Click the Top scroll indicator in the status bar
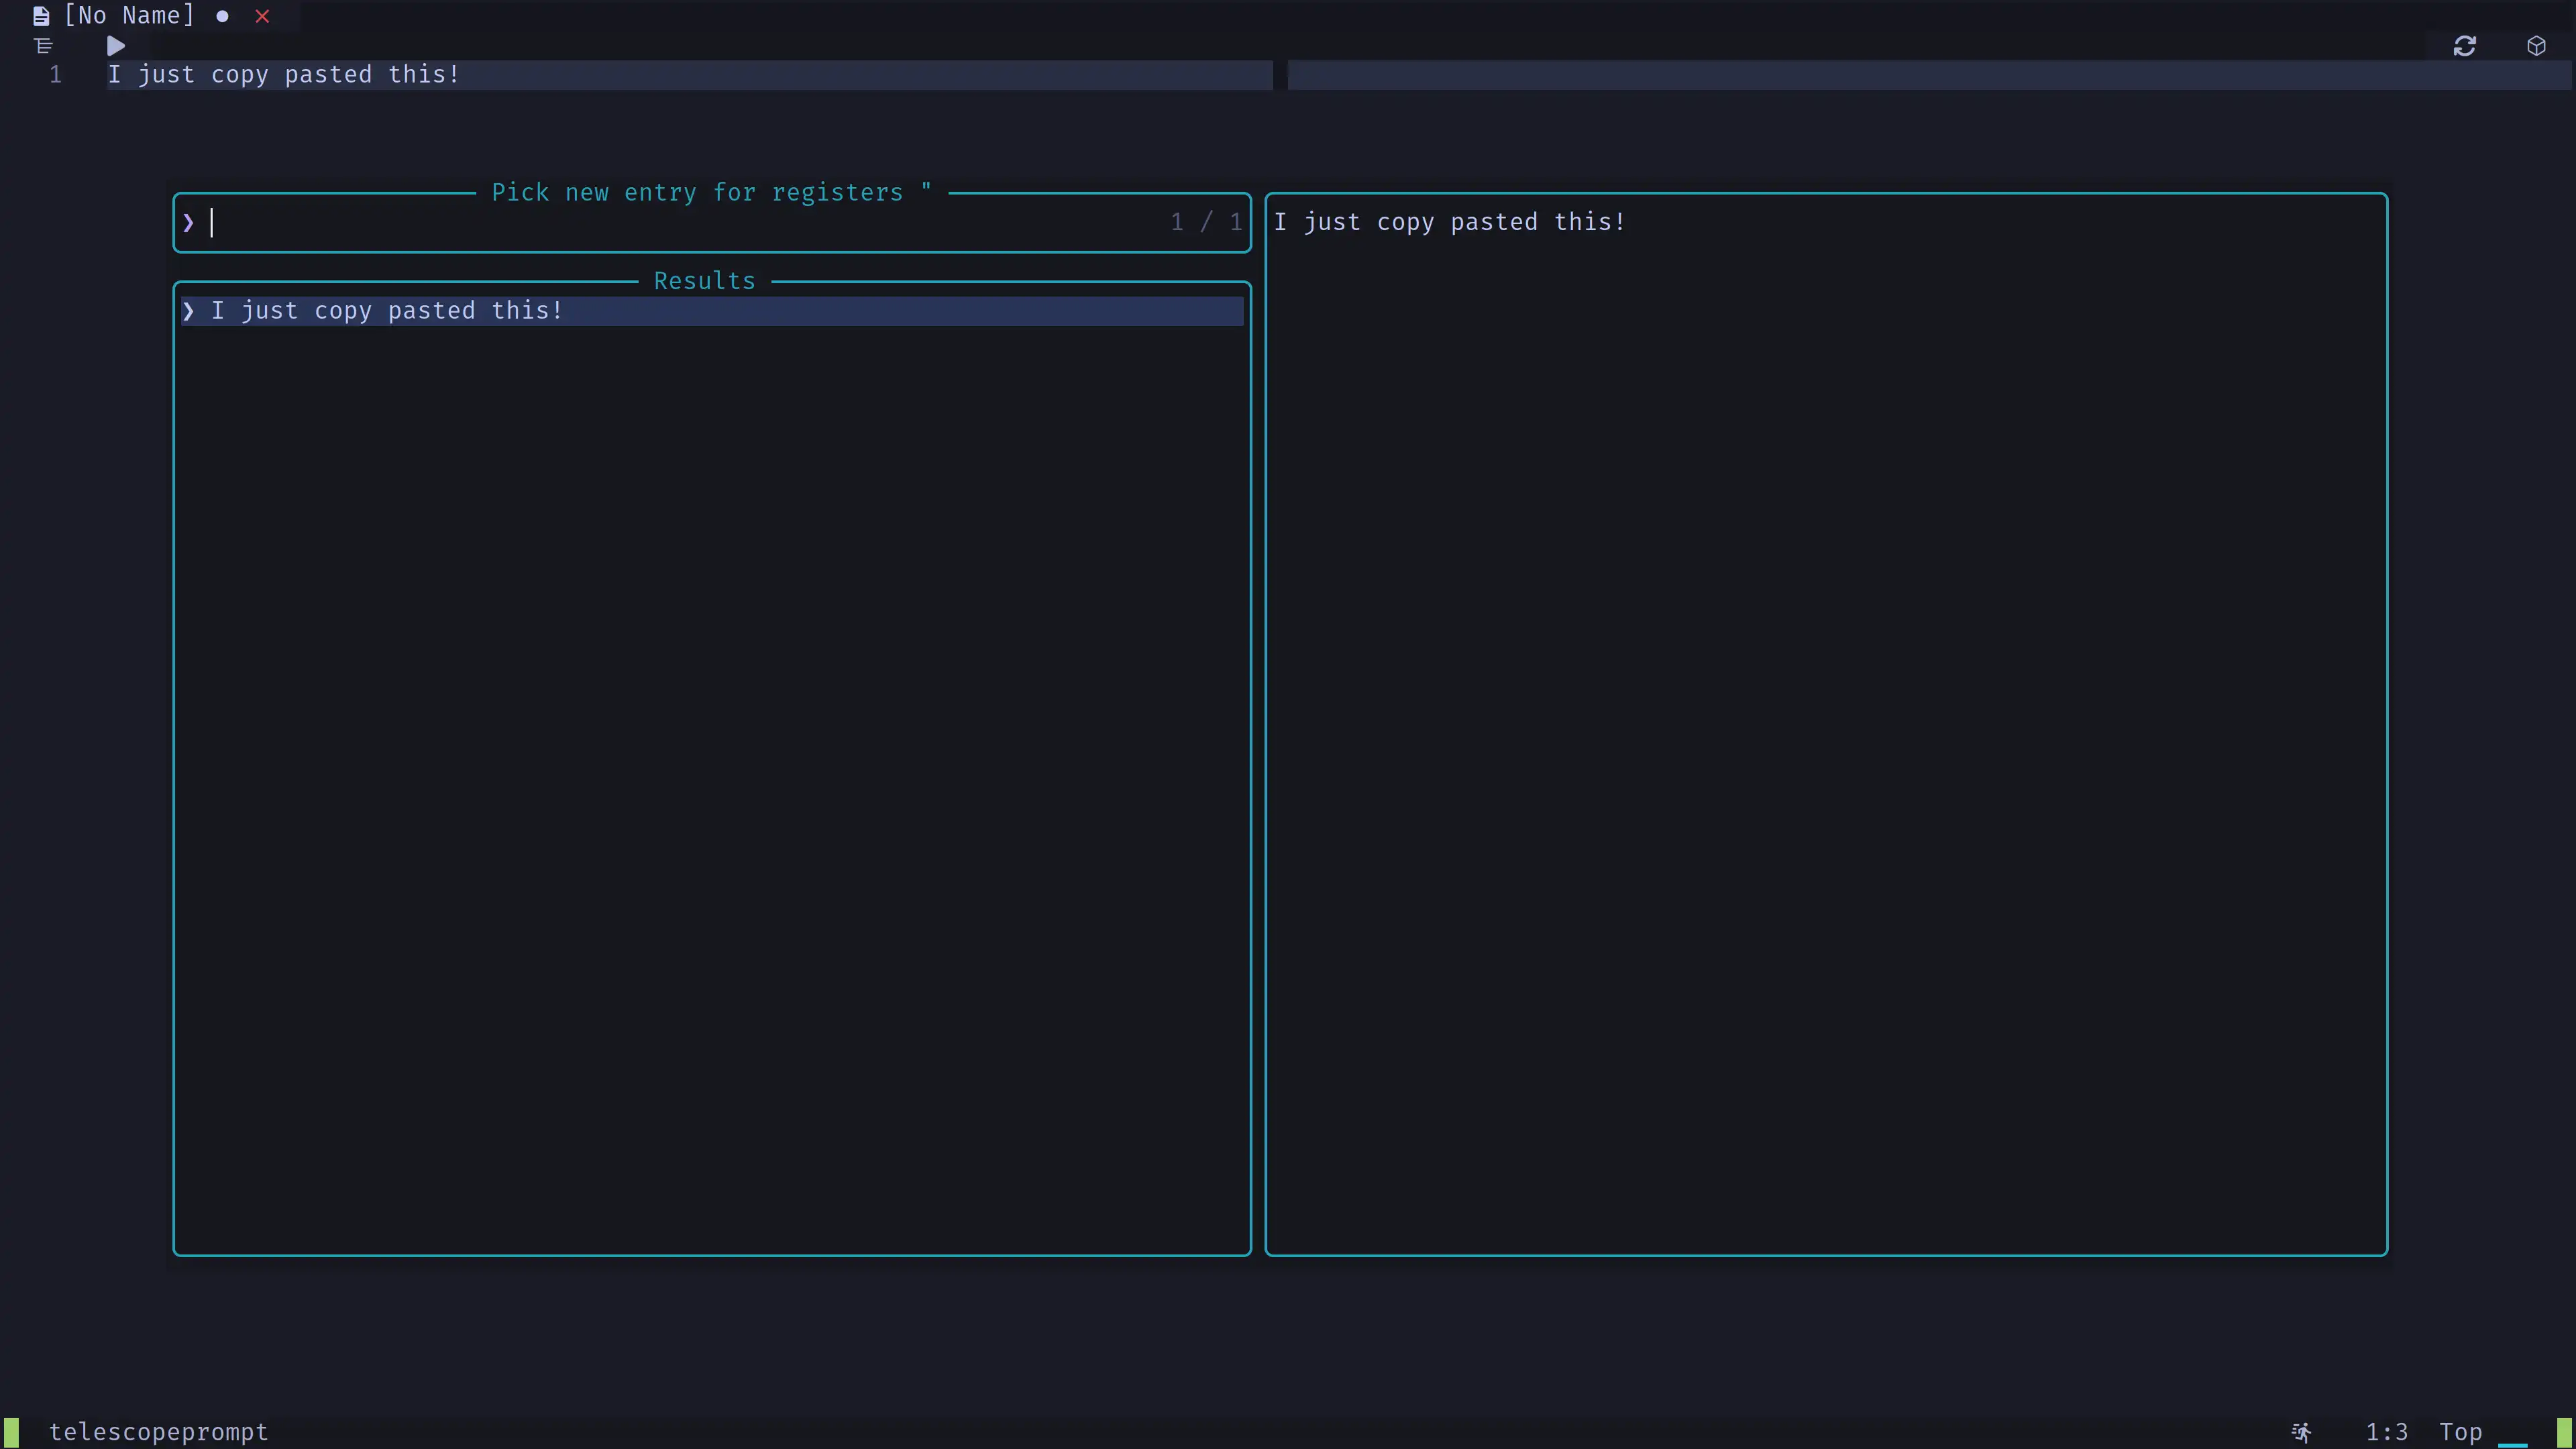This screenshot has width=2576, height=1449. pos(2460,1432)
